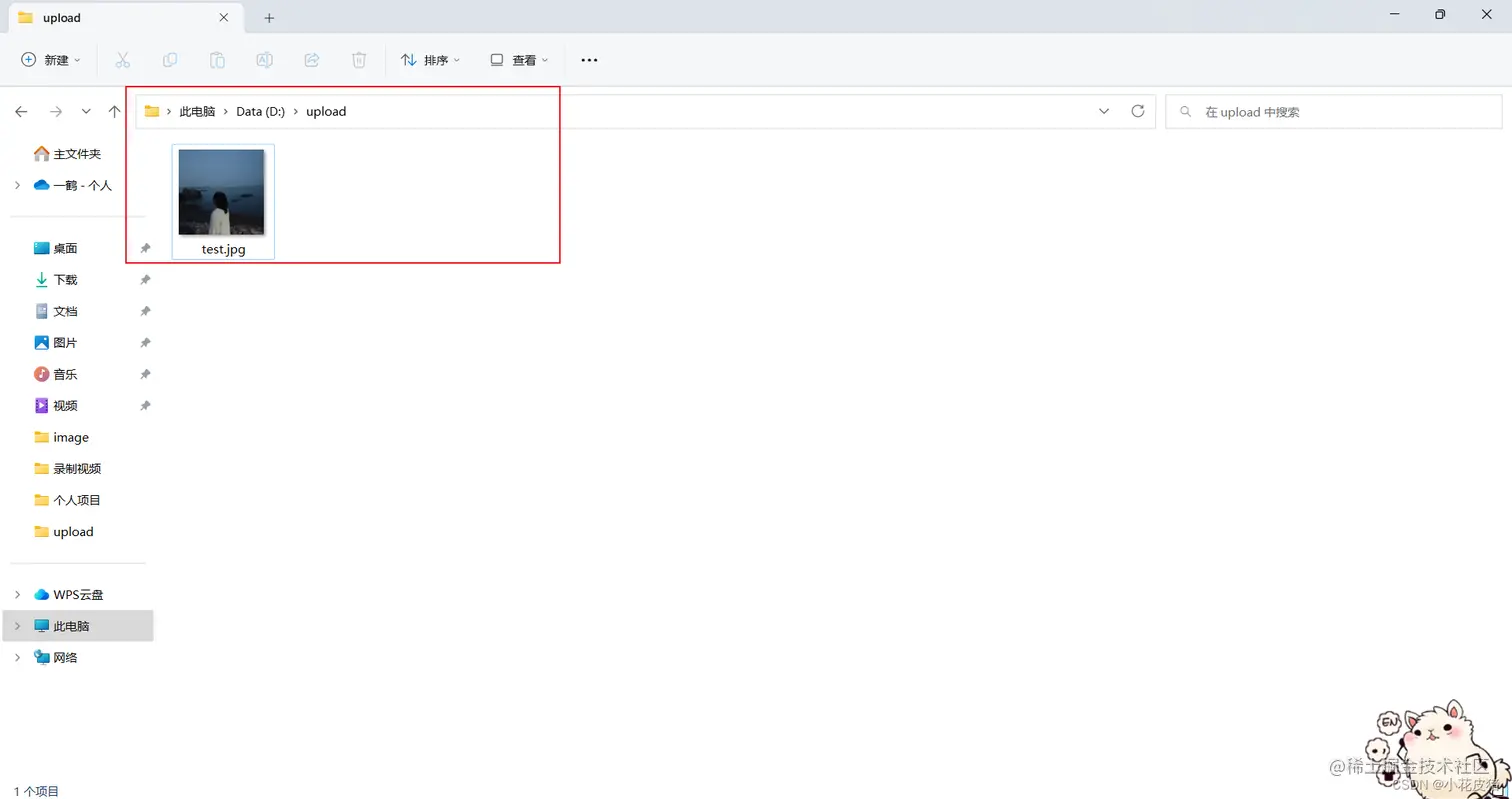Click the pin icon beside 视频

pyautogui.click(x=145, y=405)
